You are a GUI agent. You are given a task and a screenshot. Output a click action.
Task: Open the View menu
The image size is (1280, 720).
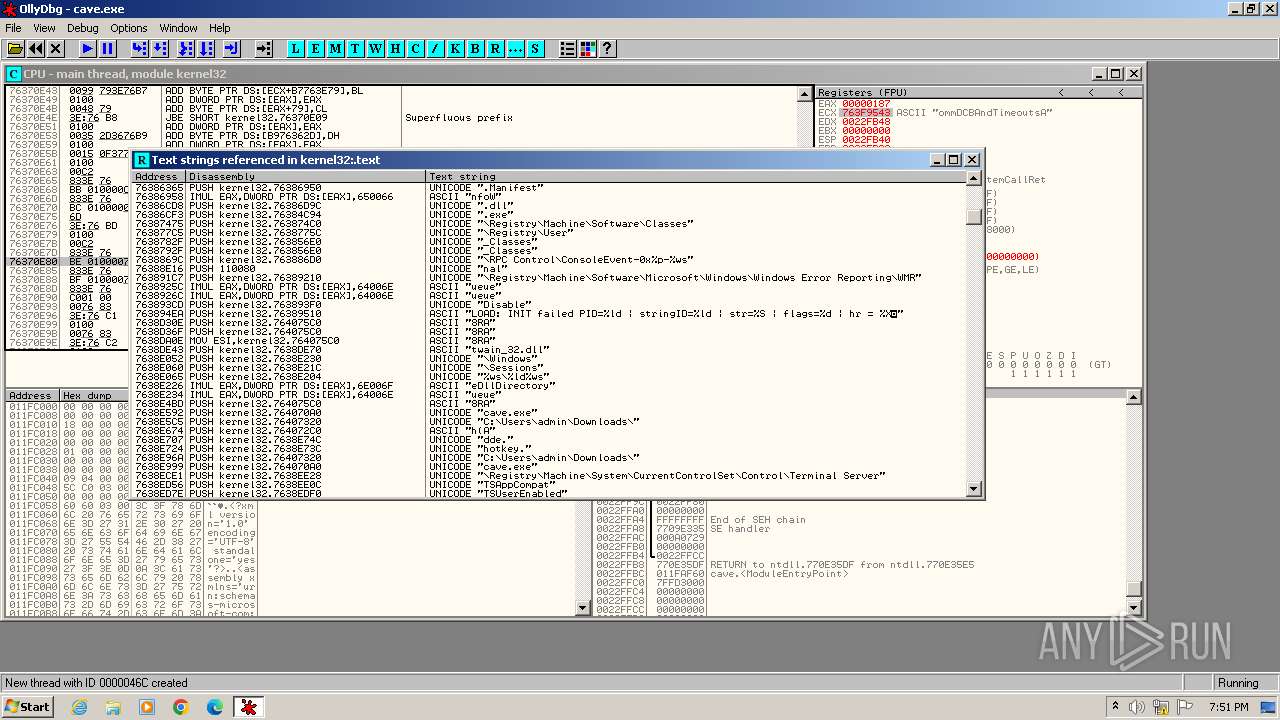point(44,28)
